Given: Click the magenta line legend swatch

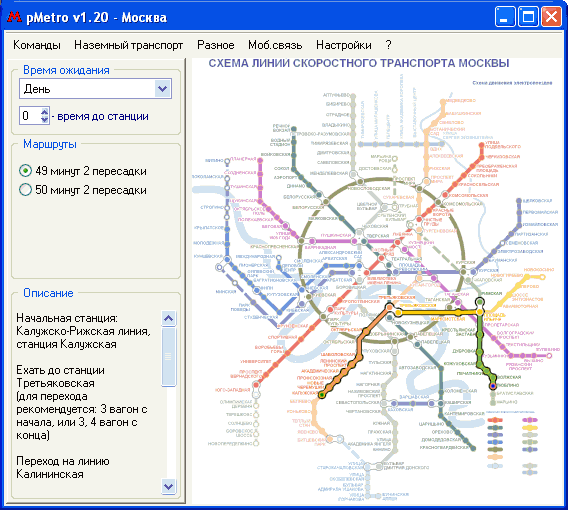Looking at the screenshot, I should [529, 420].
